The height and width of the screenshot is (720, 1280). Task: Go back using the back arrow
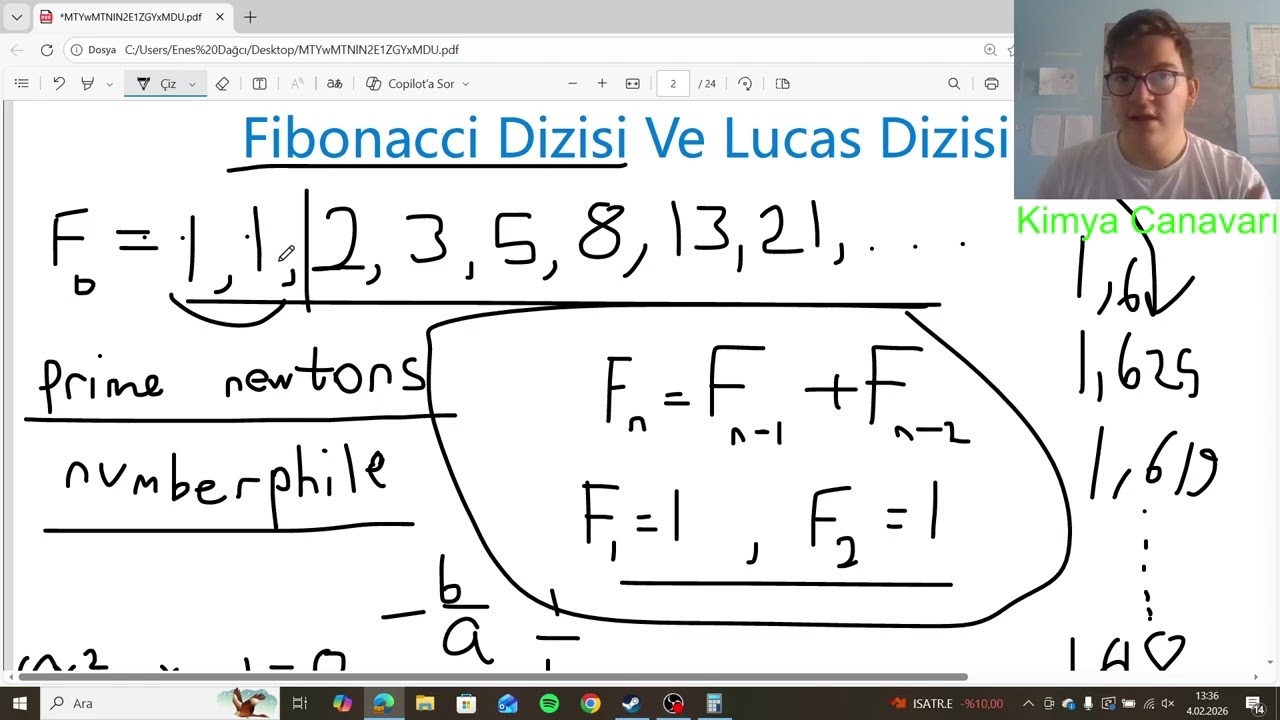click(17, 49)
